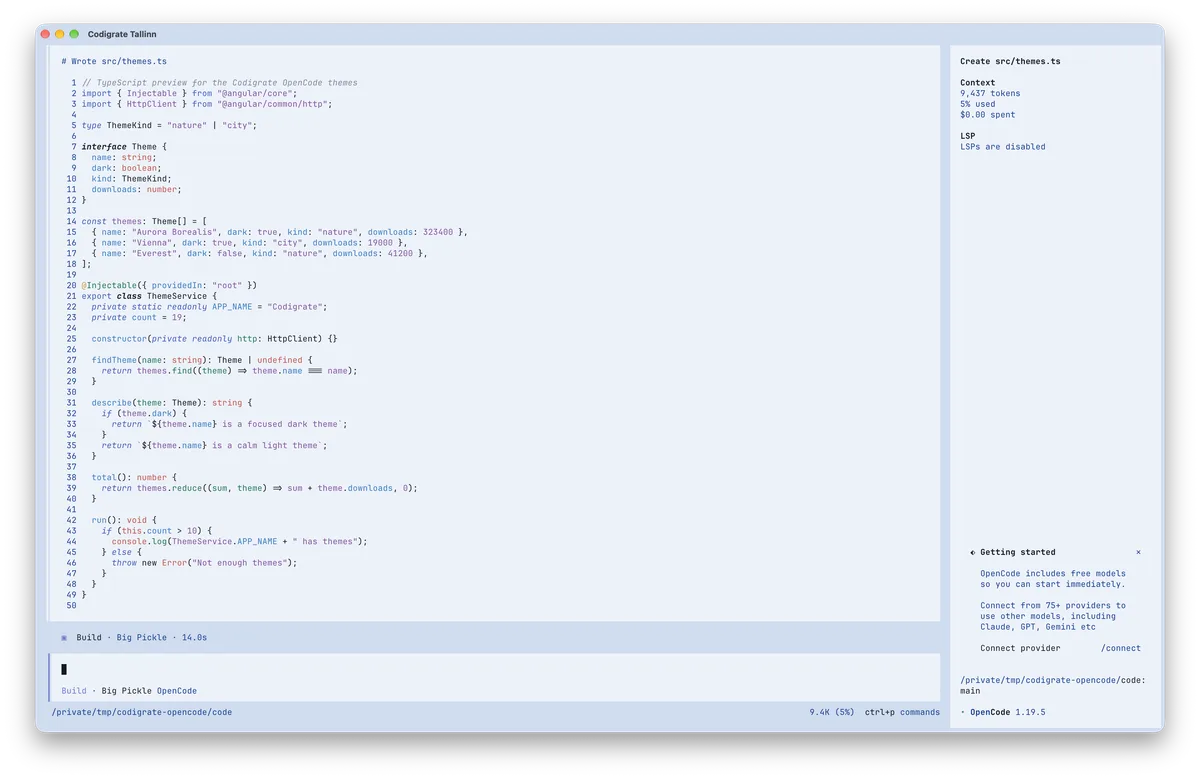Click the OpenCode 1.19.5 version text
1200x779 pixels.
point(1008,712)
